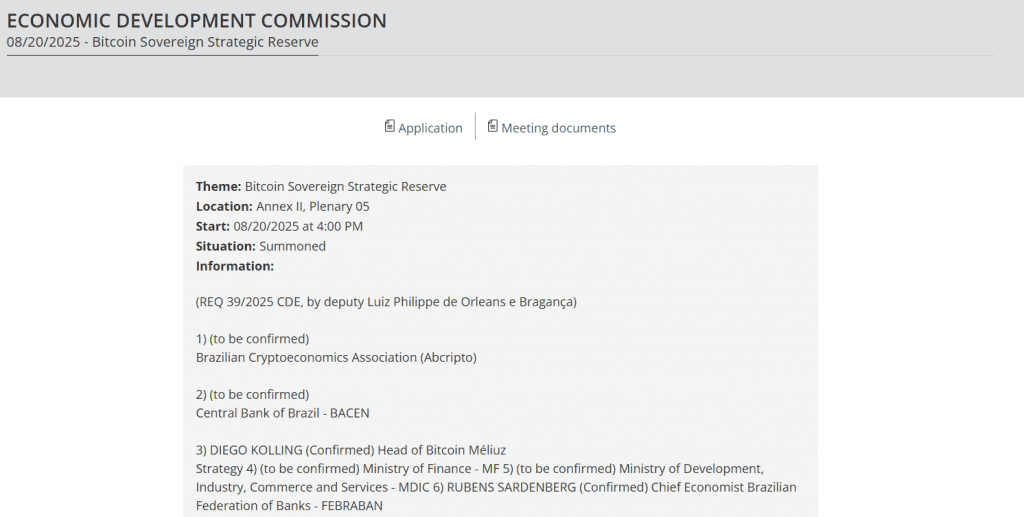Click the REQ 39/2025 CDE request line

(x=386, y=301)
